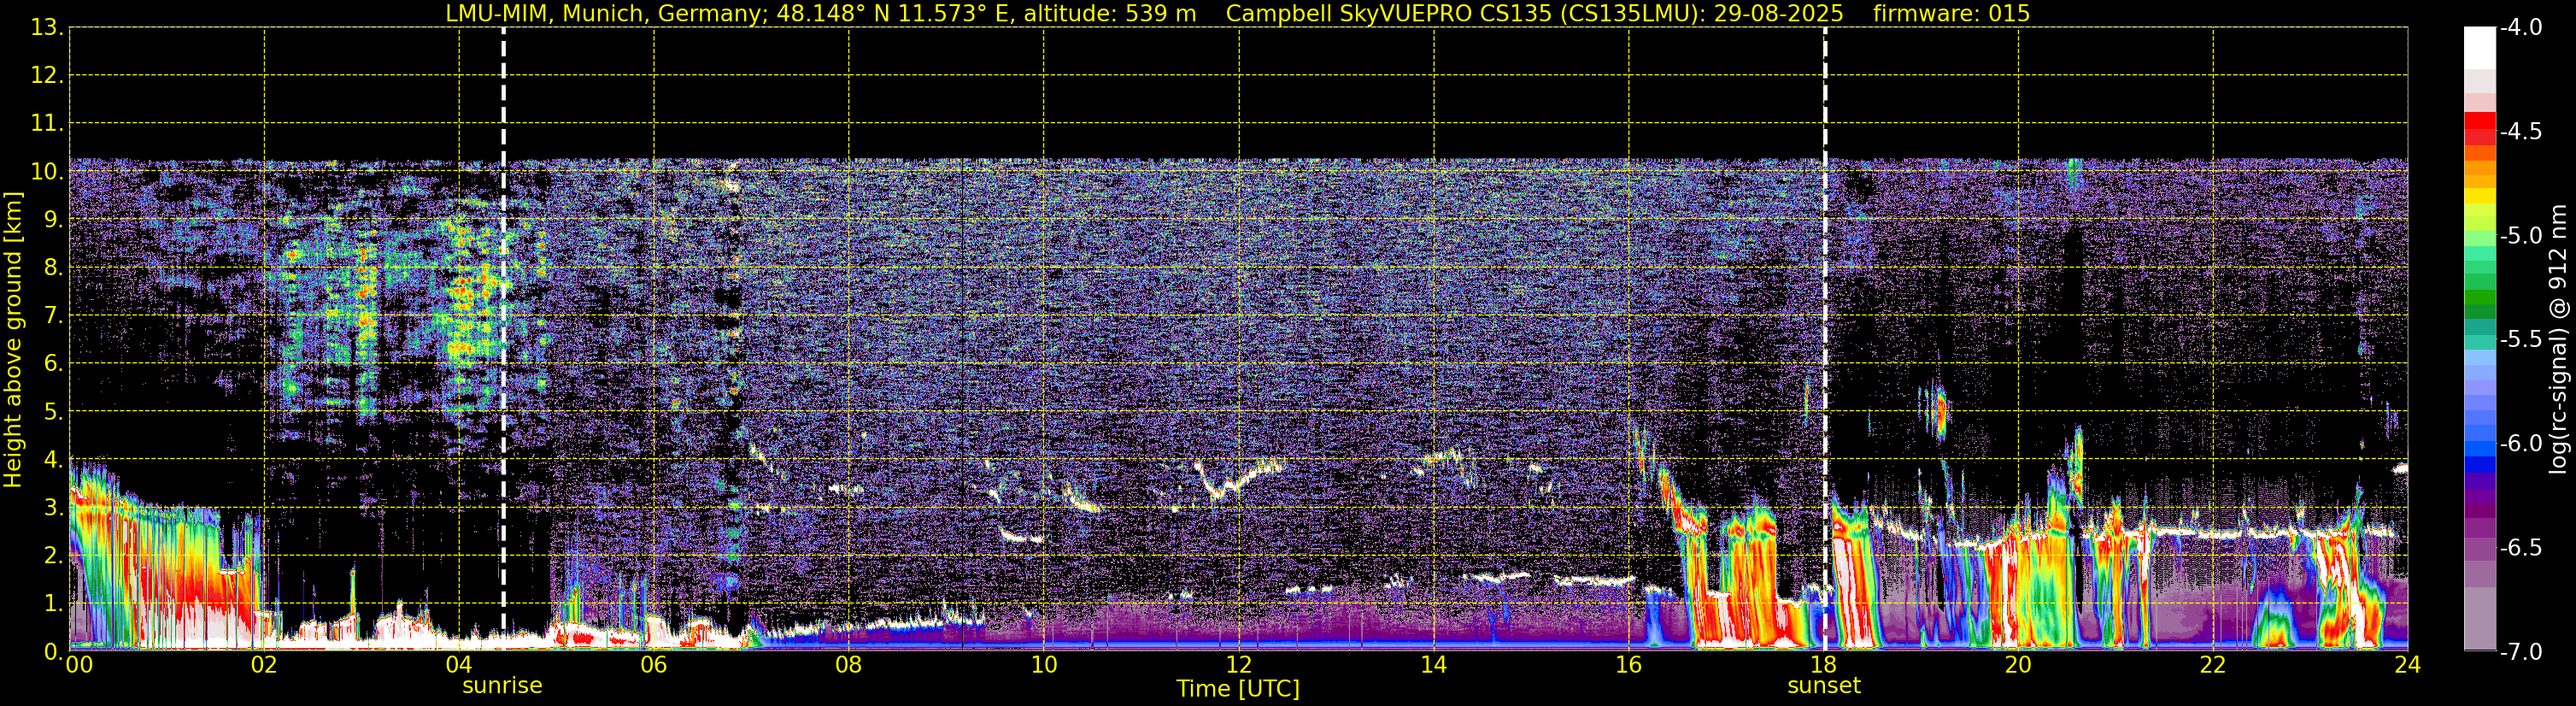Viewport: 2576px width, 706px height.
Task: Click the 'Time [UTC]' axis title
Action: 1238,689
